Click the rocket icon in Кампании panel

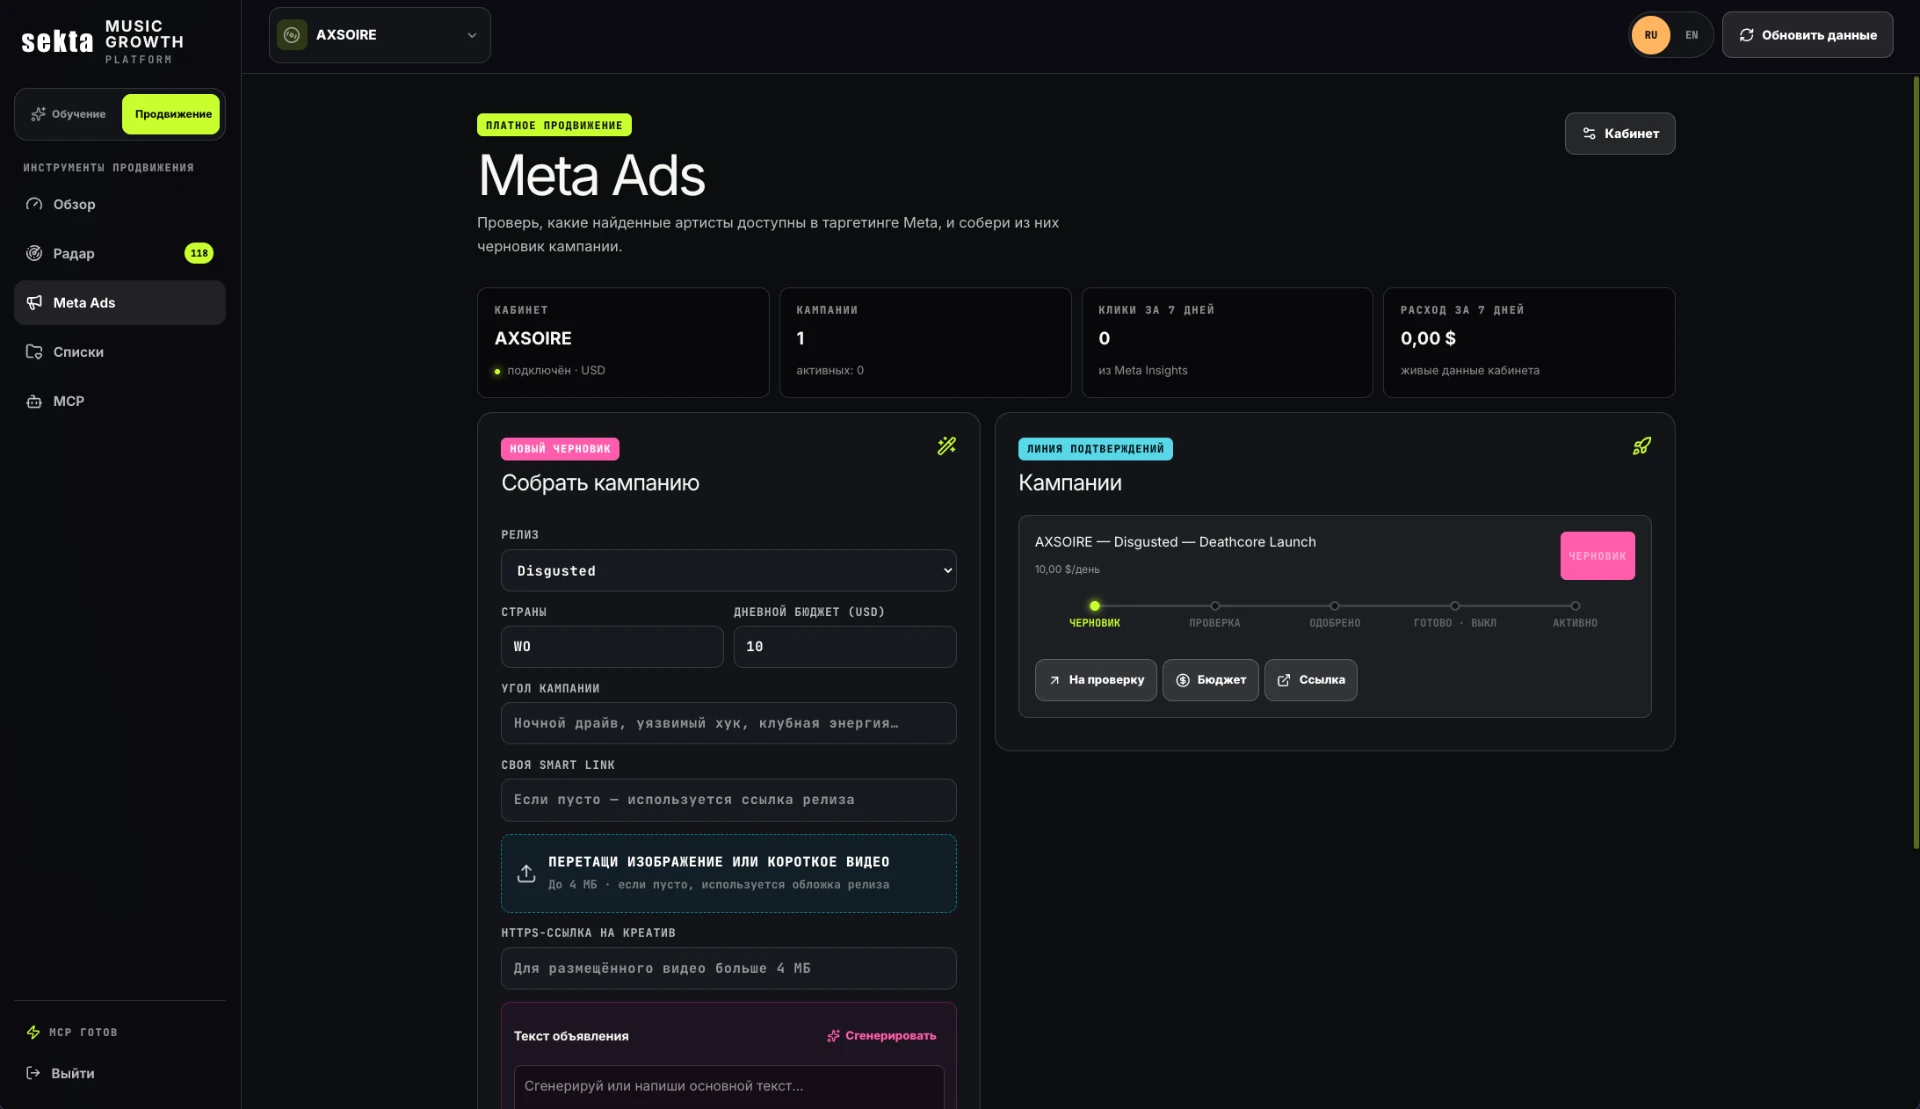point(1641,446)
